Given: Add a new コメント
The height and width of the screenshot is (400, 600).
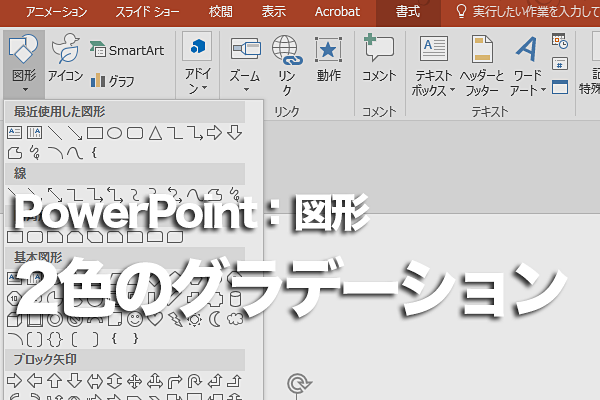Looking at the screenshot, I should (379, 58).
